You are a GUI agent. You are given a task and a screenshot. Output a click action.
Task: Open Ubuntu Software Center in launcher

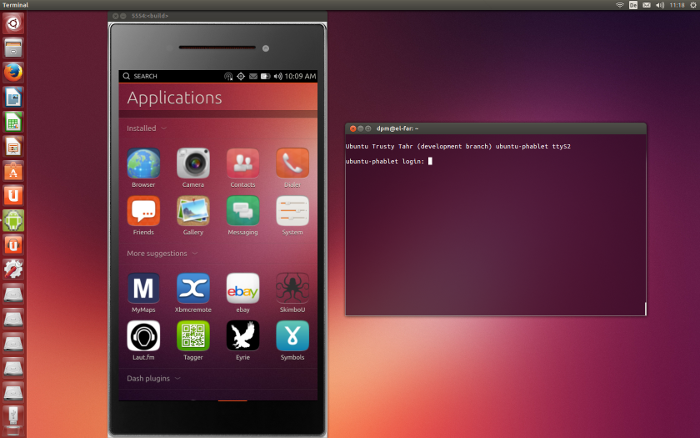coord(13,171)
